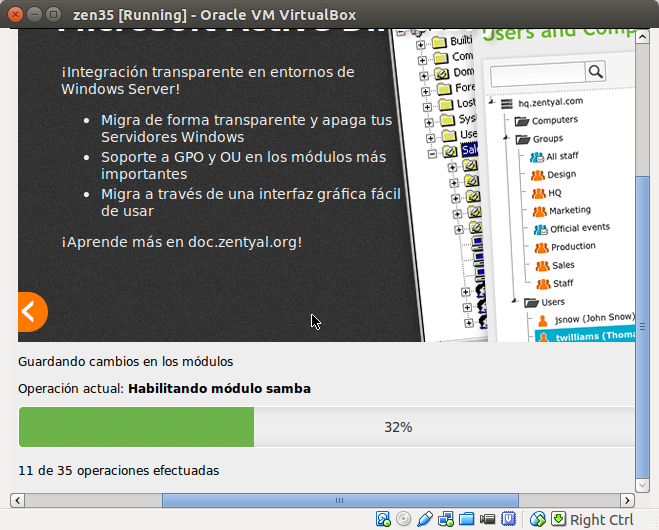This screenshot has width=659, height=530.
Task: Click the vertical scrollbar thumb
Action: pos(642,327)
